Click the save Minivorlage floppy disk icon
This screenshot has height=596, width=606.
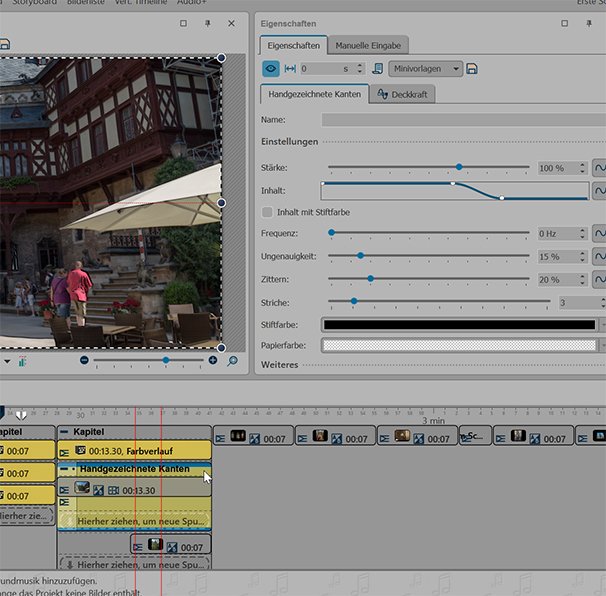(x=471, y=69)
